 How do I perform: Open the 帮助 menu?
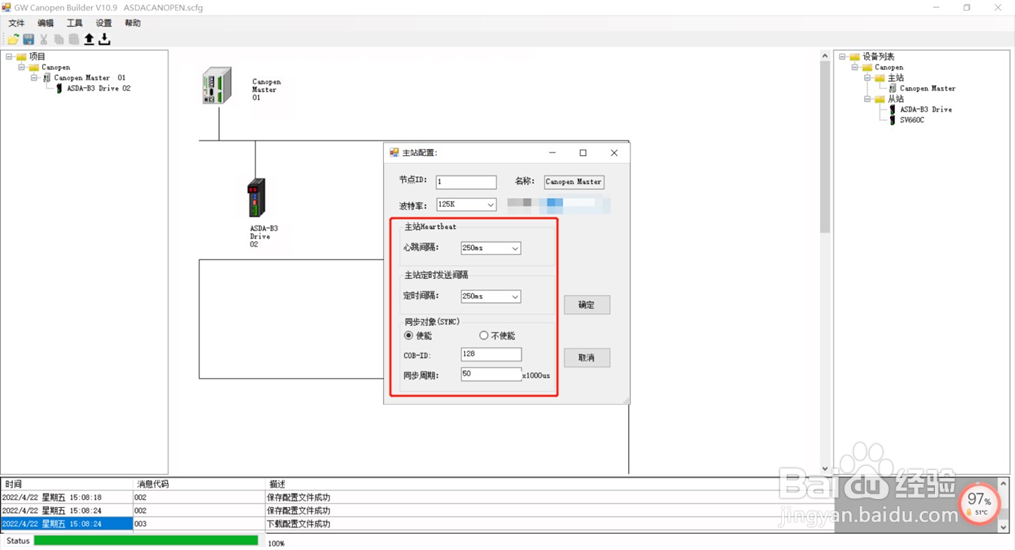click(x=133, y=23)
